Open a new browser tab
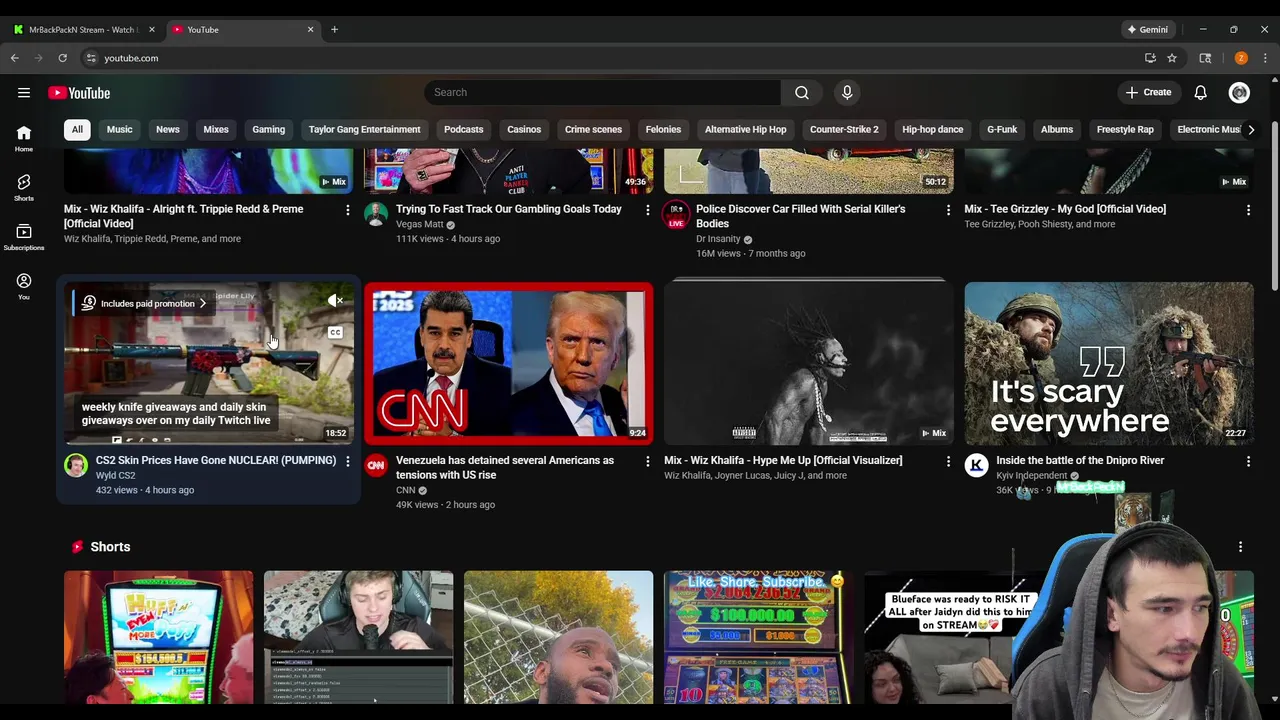The height and width of the screenshot is (720, 1280). [x=334, y=29]
